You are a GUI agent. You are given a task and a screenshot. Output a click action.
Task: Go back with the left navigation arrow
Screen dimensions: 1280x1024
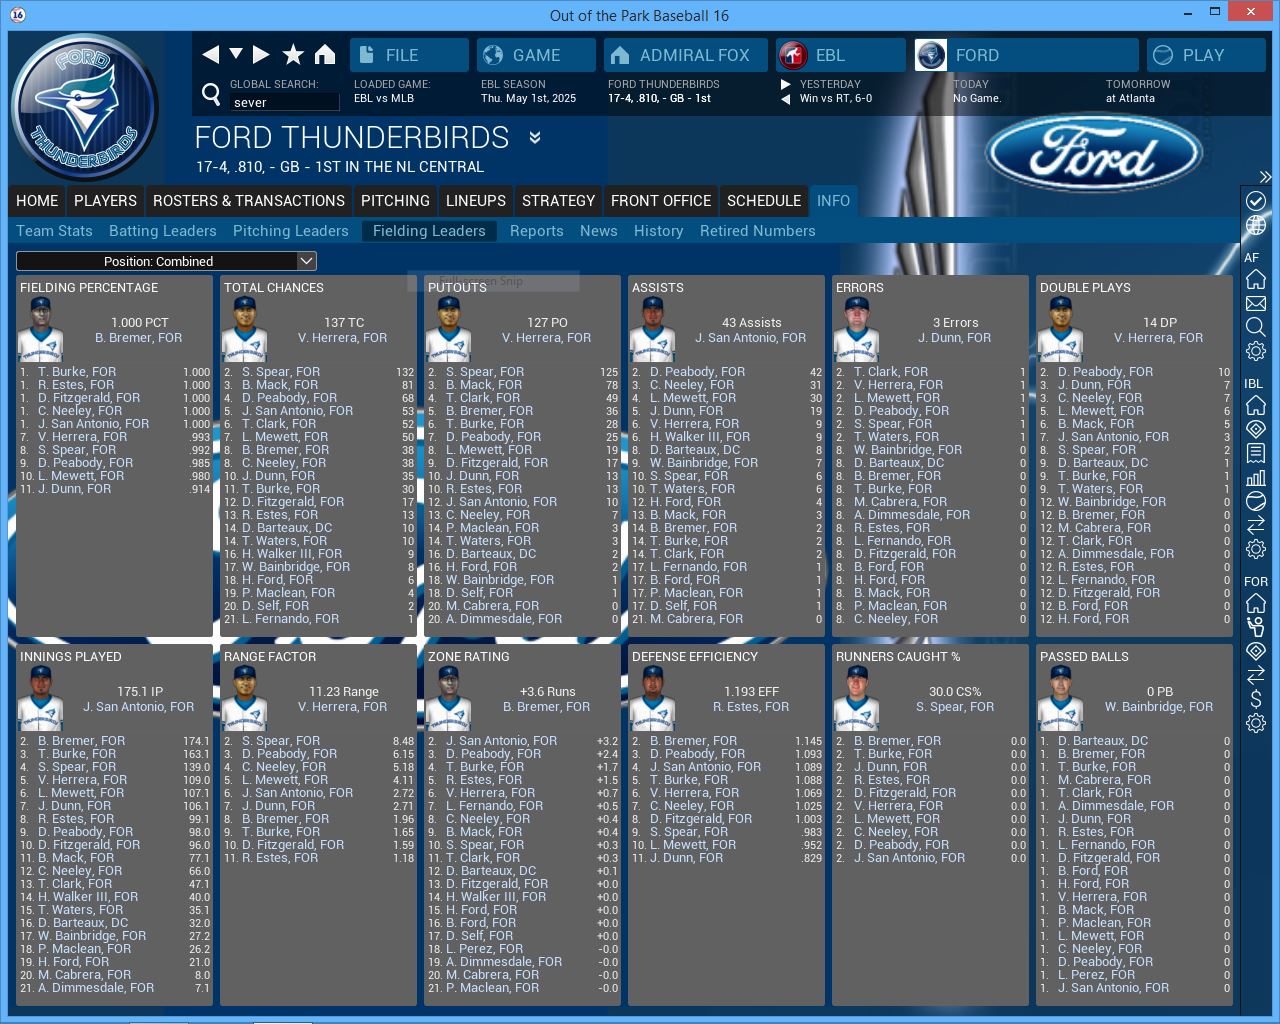point(210,54)
